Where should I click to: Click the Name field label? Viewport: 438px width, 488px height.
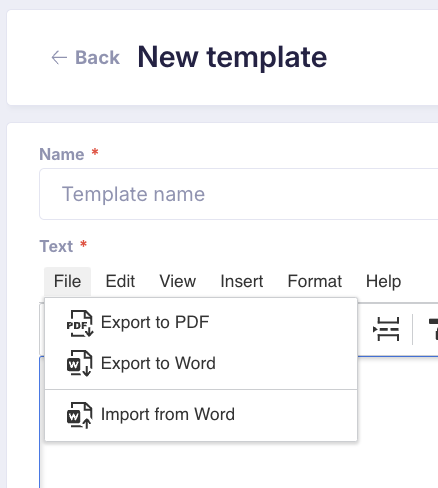click(x=62, y=154)
